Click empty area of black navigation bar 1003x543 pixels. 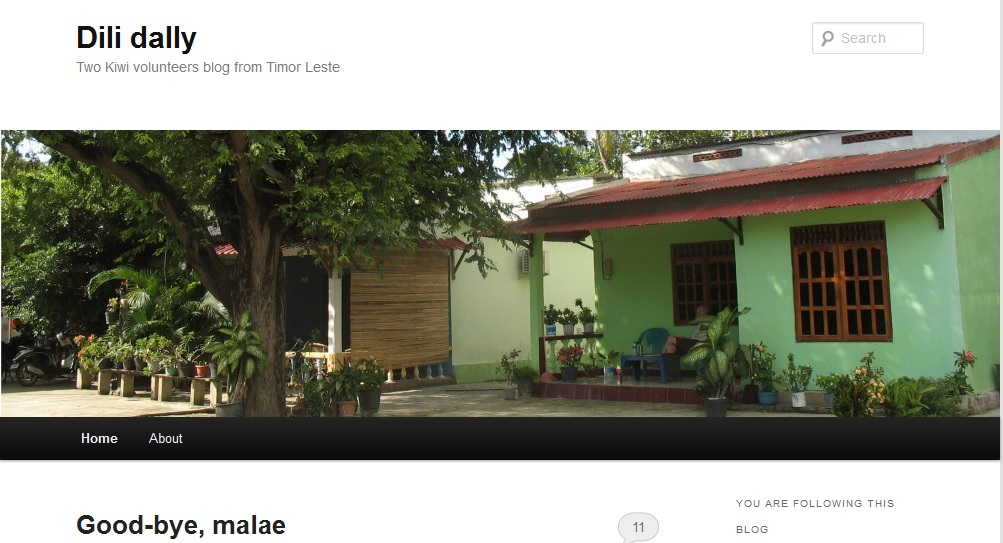512,438
